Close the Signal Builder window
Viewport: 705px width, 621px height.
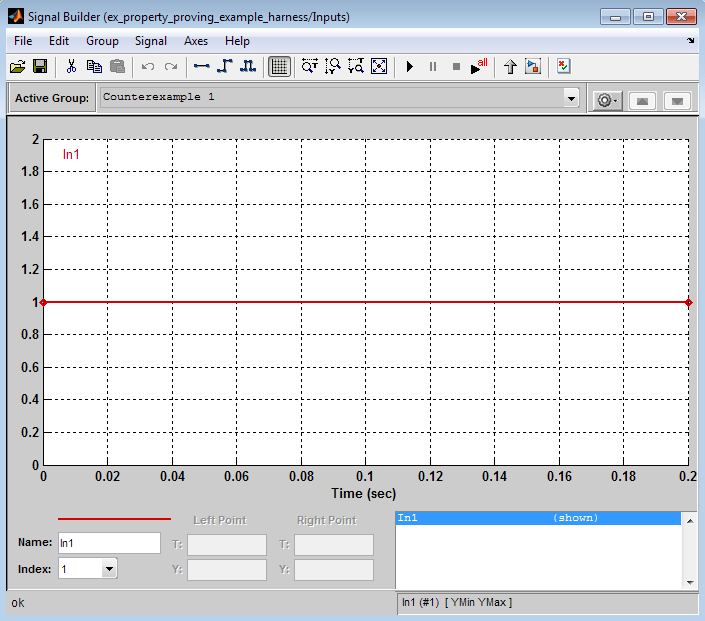[682, 17]
